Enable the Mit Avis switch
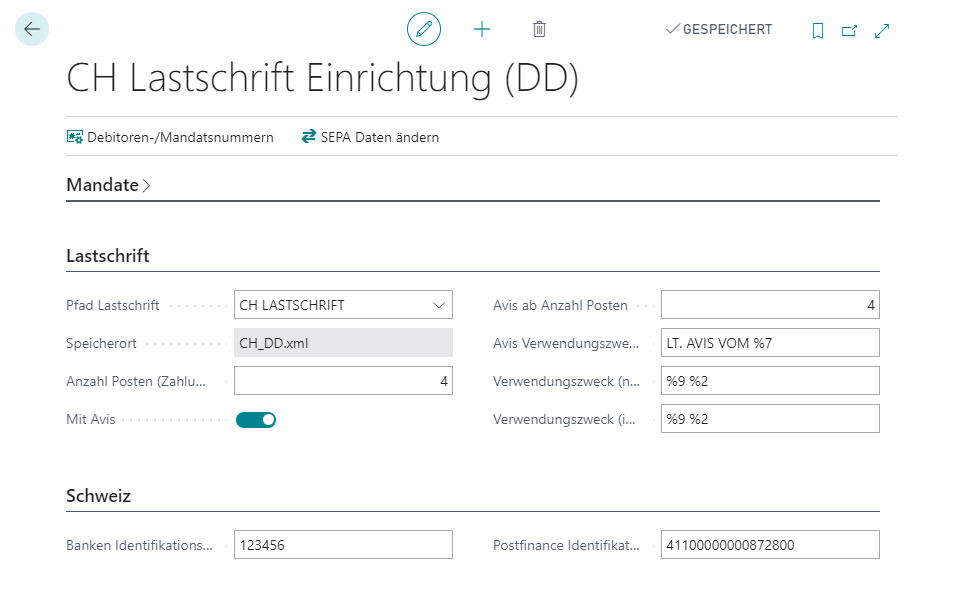The width and height of the screenshot is (965, 609). coord(256,419)
